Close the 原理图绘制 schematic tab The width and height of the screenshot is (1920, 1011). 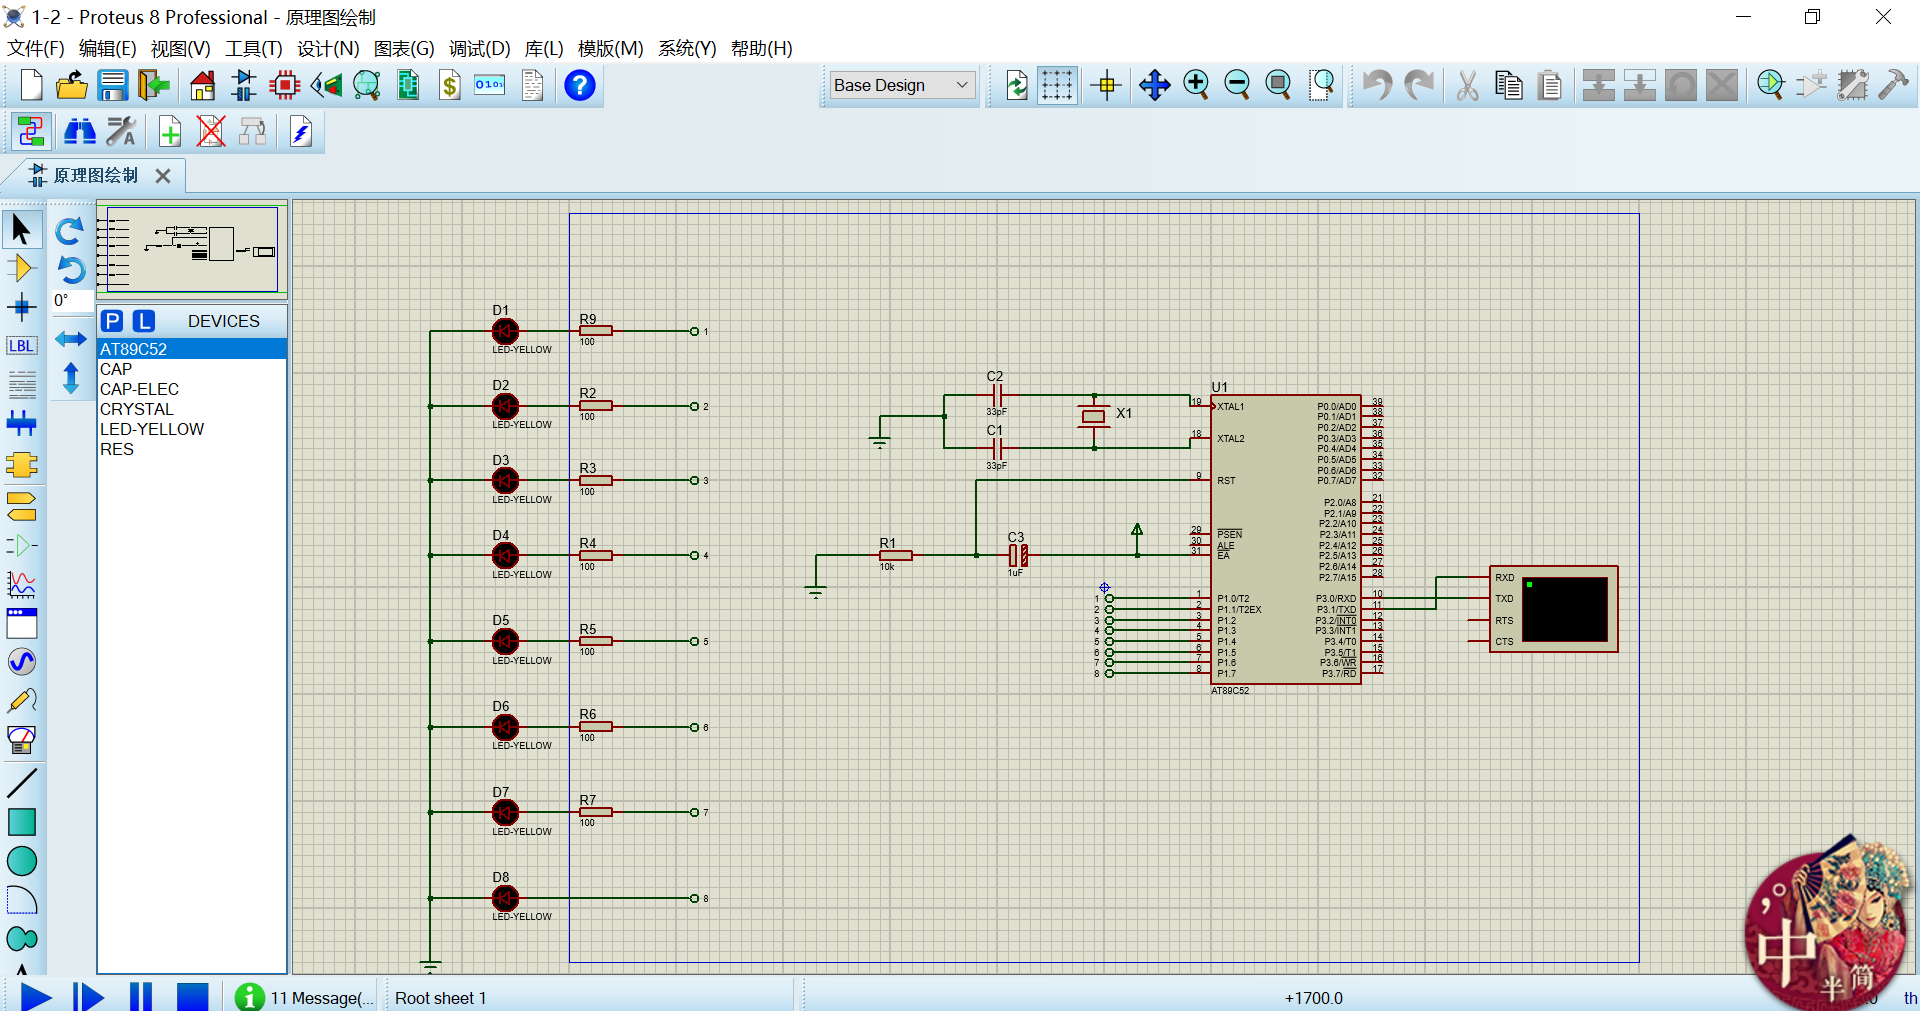(x=163, y=176)
